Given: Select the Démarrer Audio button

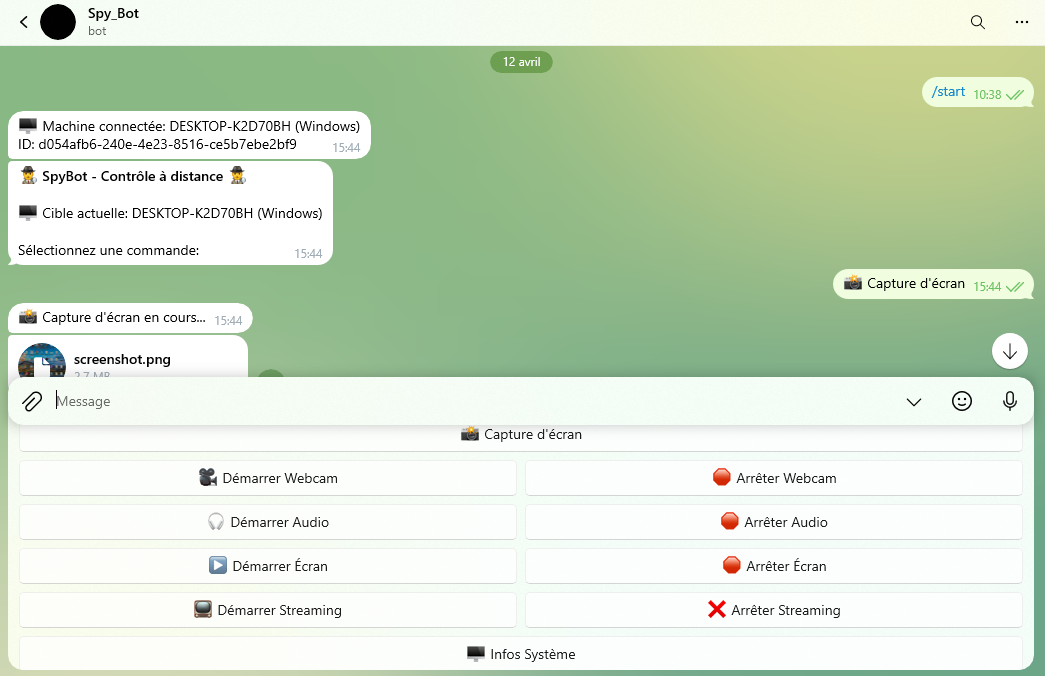Looking at the screenshot, I should click(268, 522).
